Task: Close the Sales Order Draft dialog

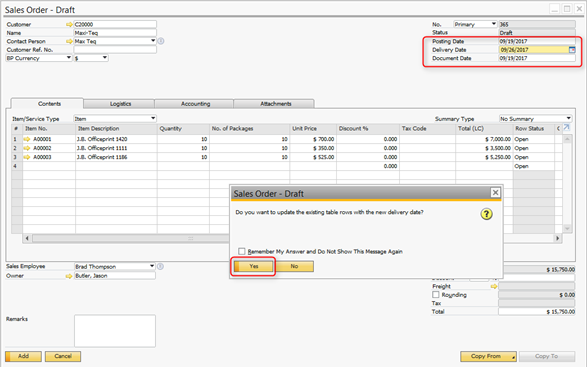Action: (495, 192)
